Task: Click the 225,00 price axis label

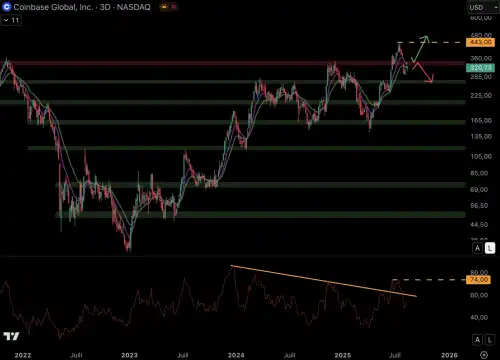Action: pyautogui.click(x=481, y=96)
